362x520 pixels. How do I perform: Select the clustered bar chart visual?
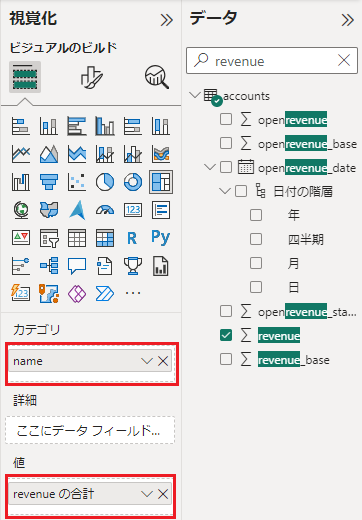(x=77, y=126)
